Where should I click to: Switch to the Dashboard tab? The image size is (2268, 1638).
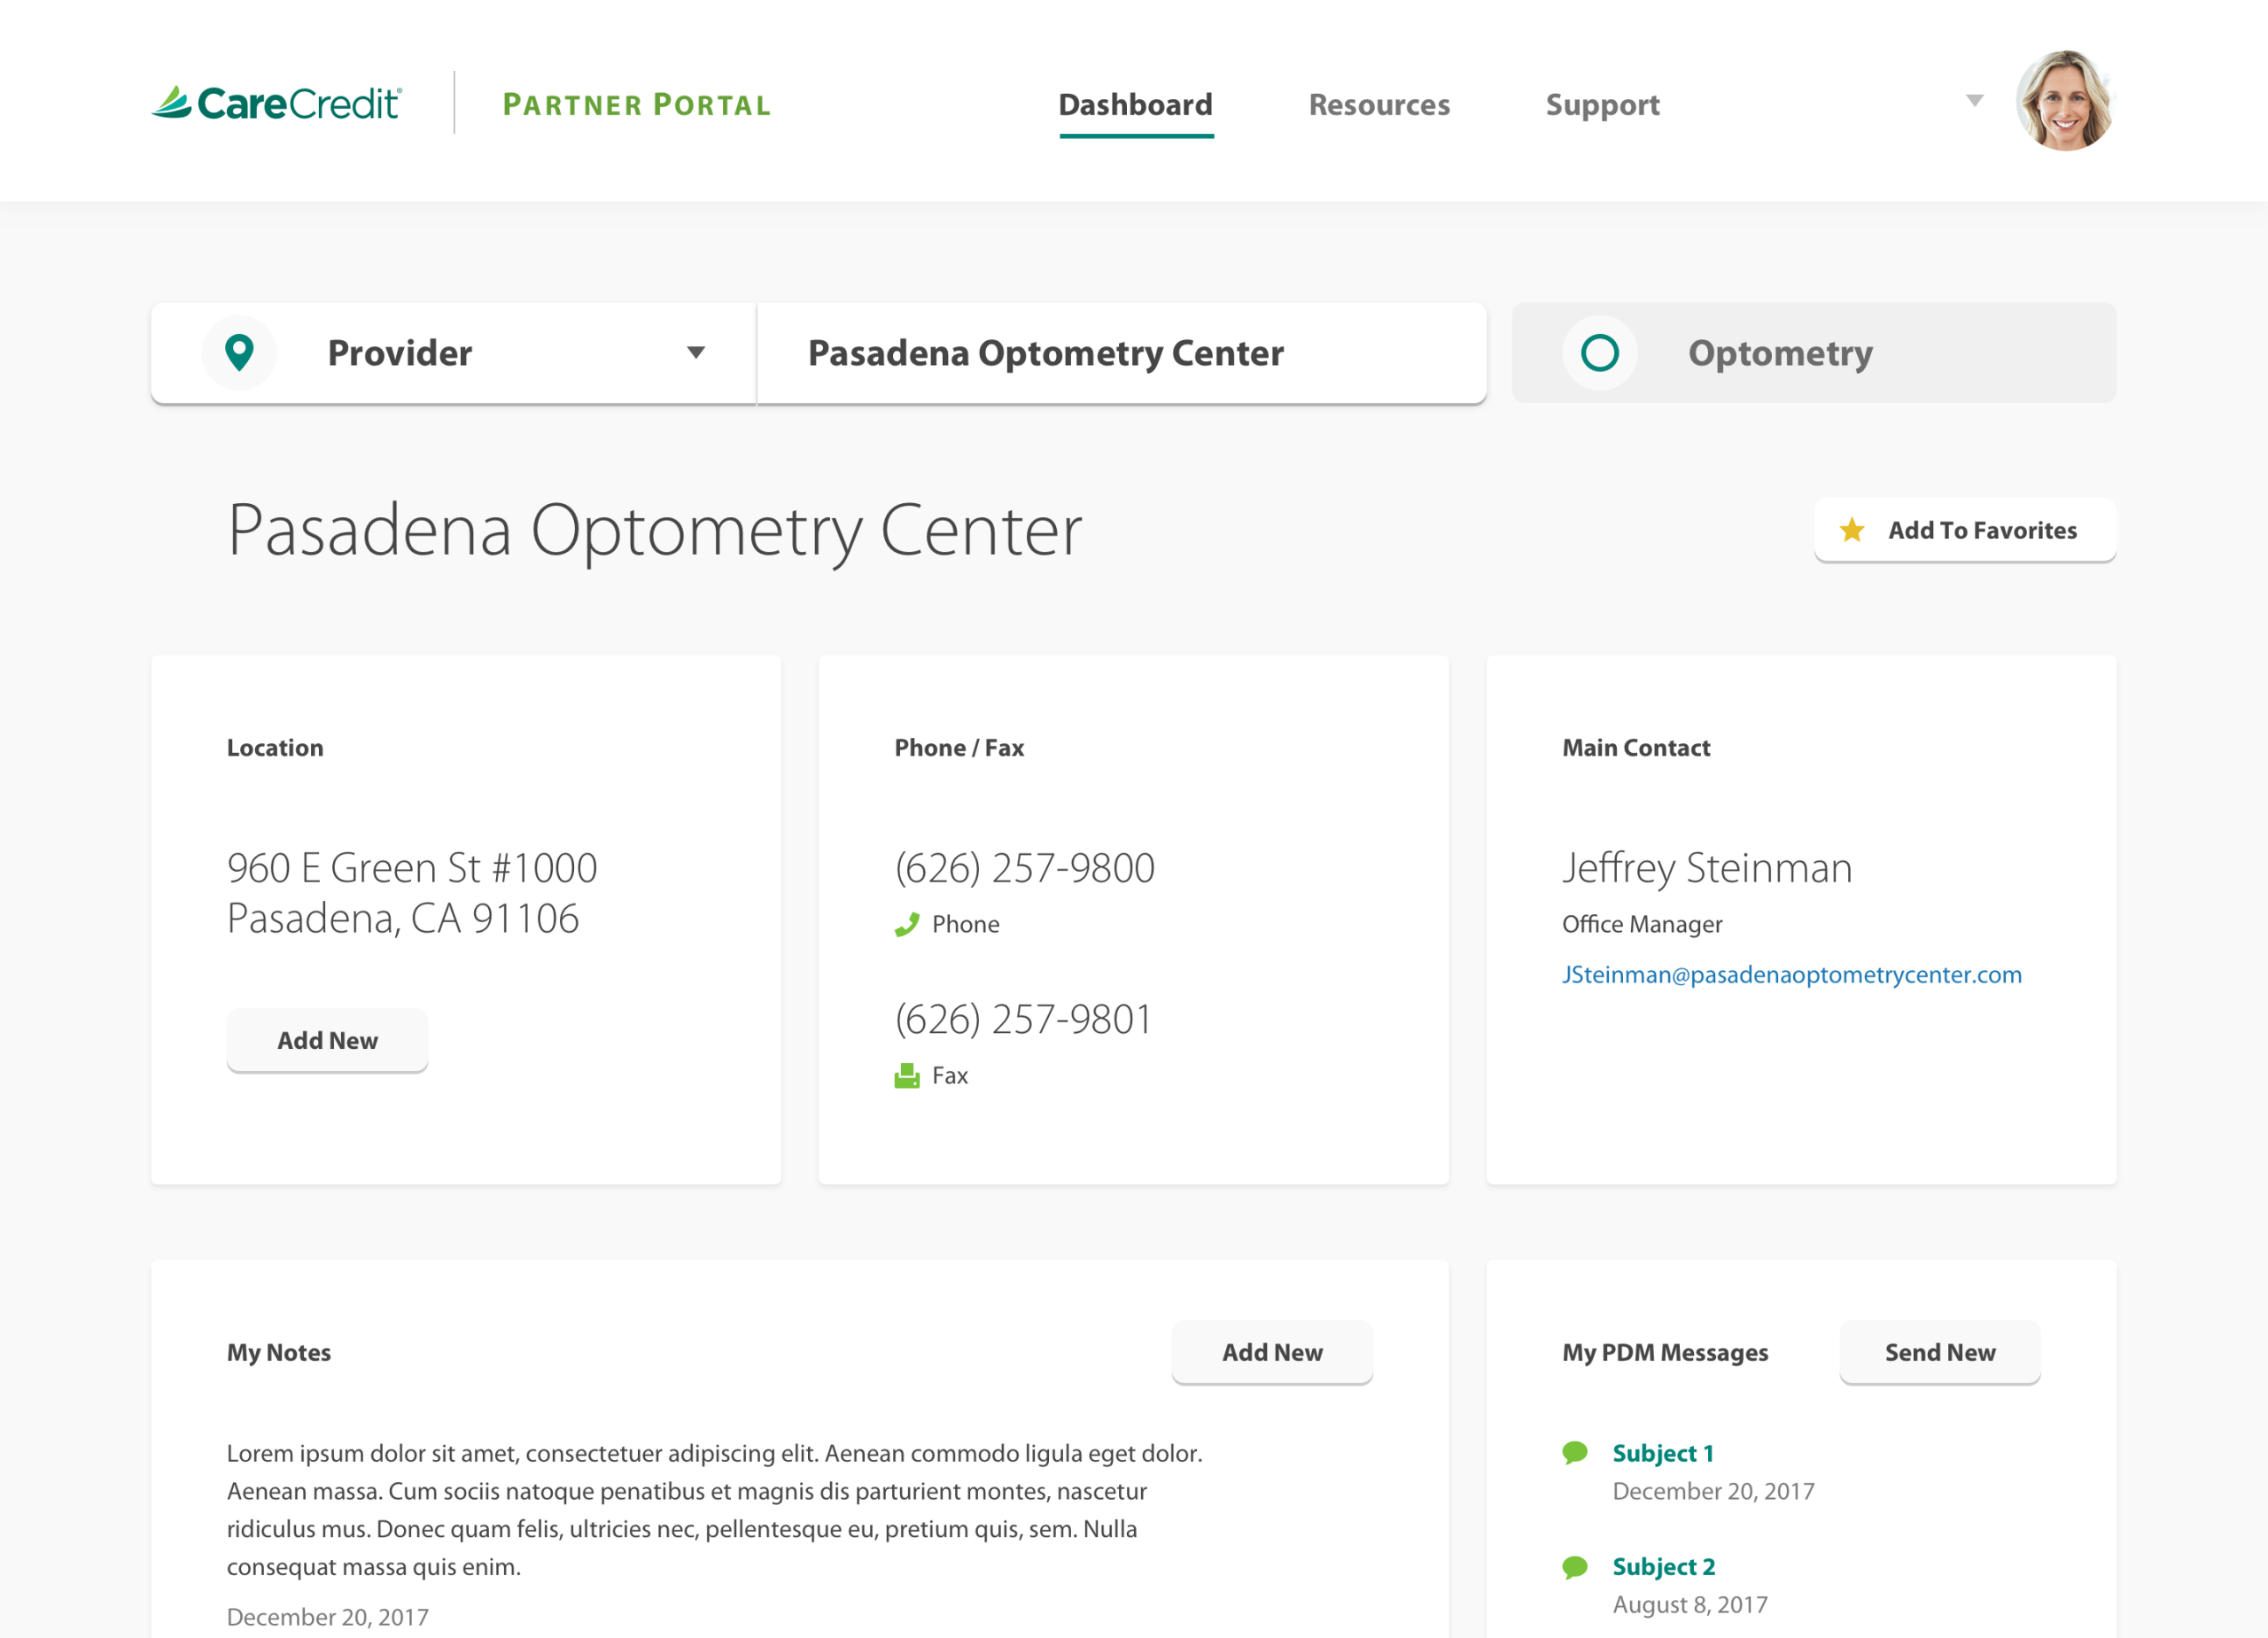(x=1136, y=105)
